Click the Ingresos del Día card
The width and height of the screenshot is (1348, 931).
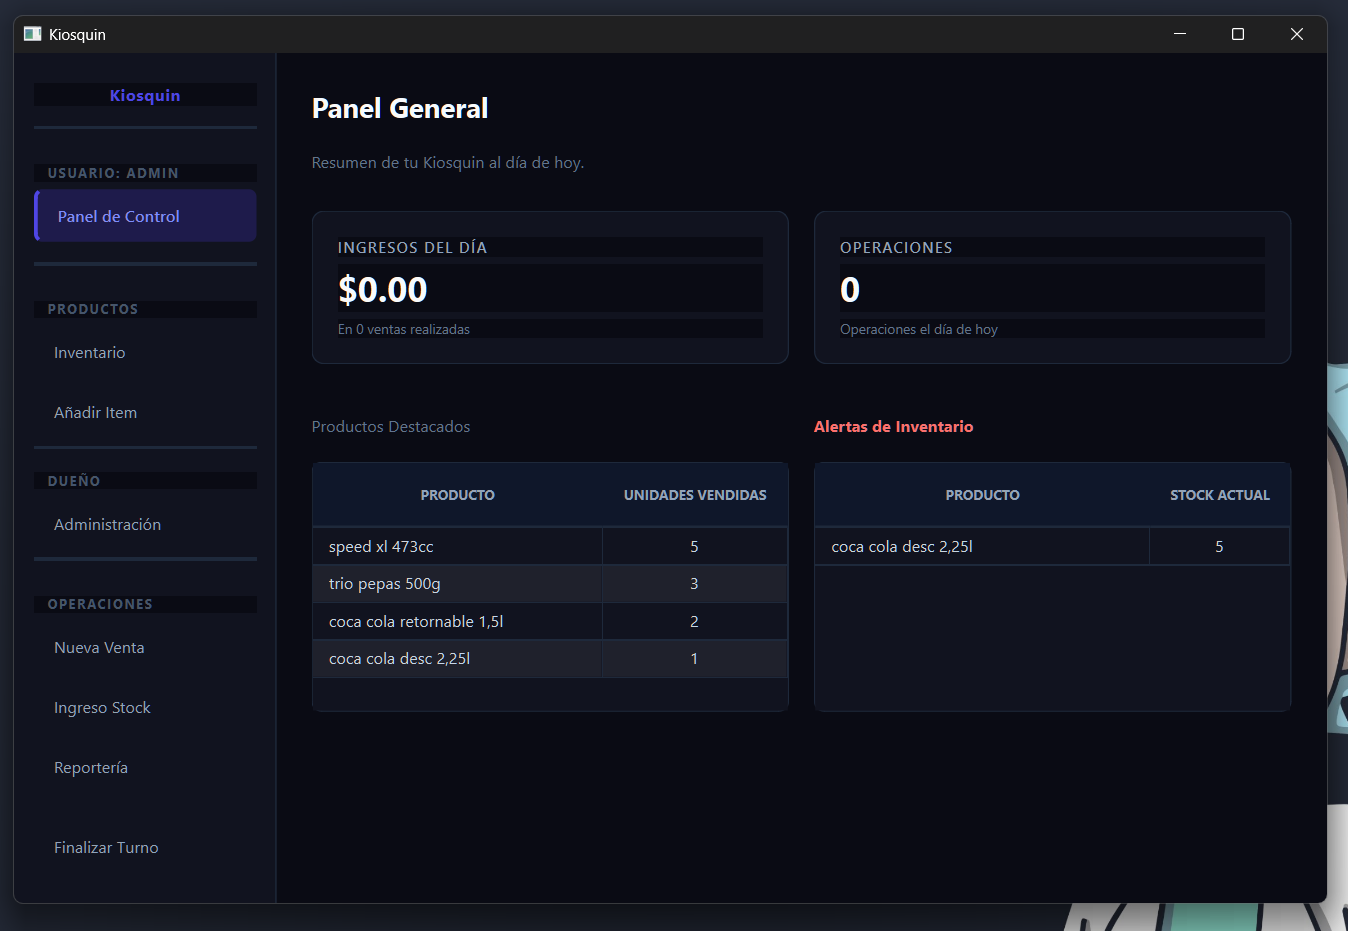(550, 287)
